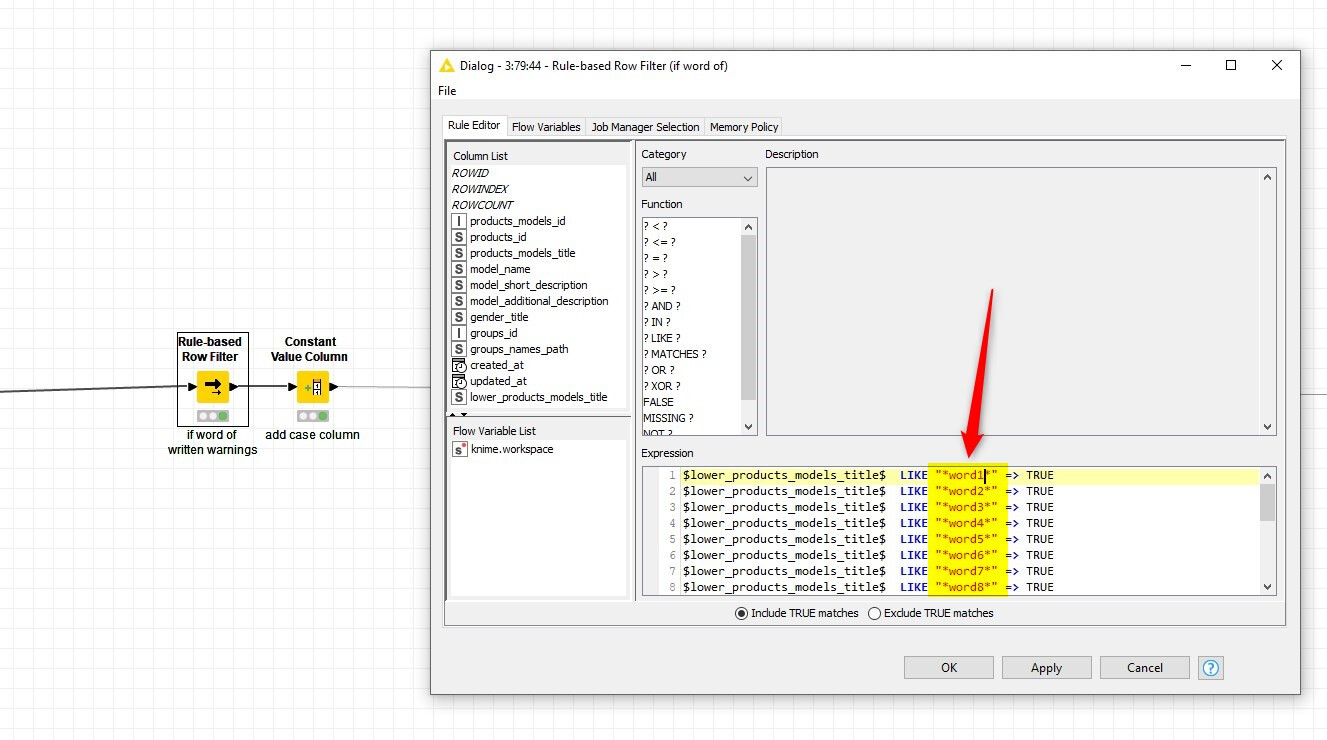Confirm the dialog with OK
Screen dimensions: 1327x740
[x=948, y=667]
